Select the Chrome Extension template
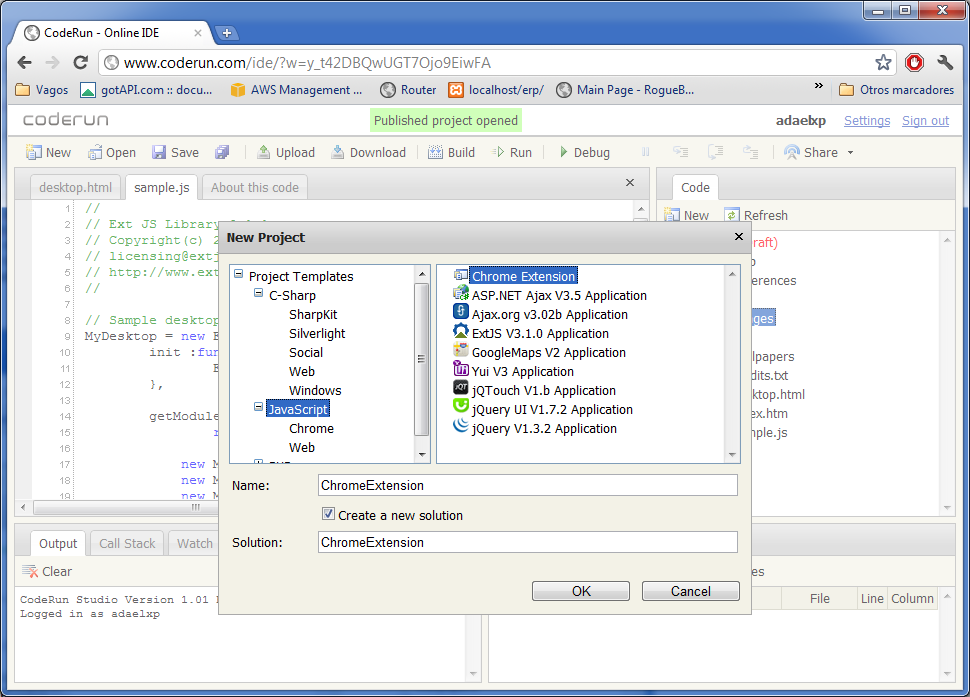Image resolution: width=970 pixels, height=697 pixels. click(x=523, y=276)
